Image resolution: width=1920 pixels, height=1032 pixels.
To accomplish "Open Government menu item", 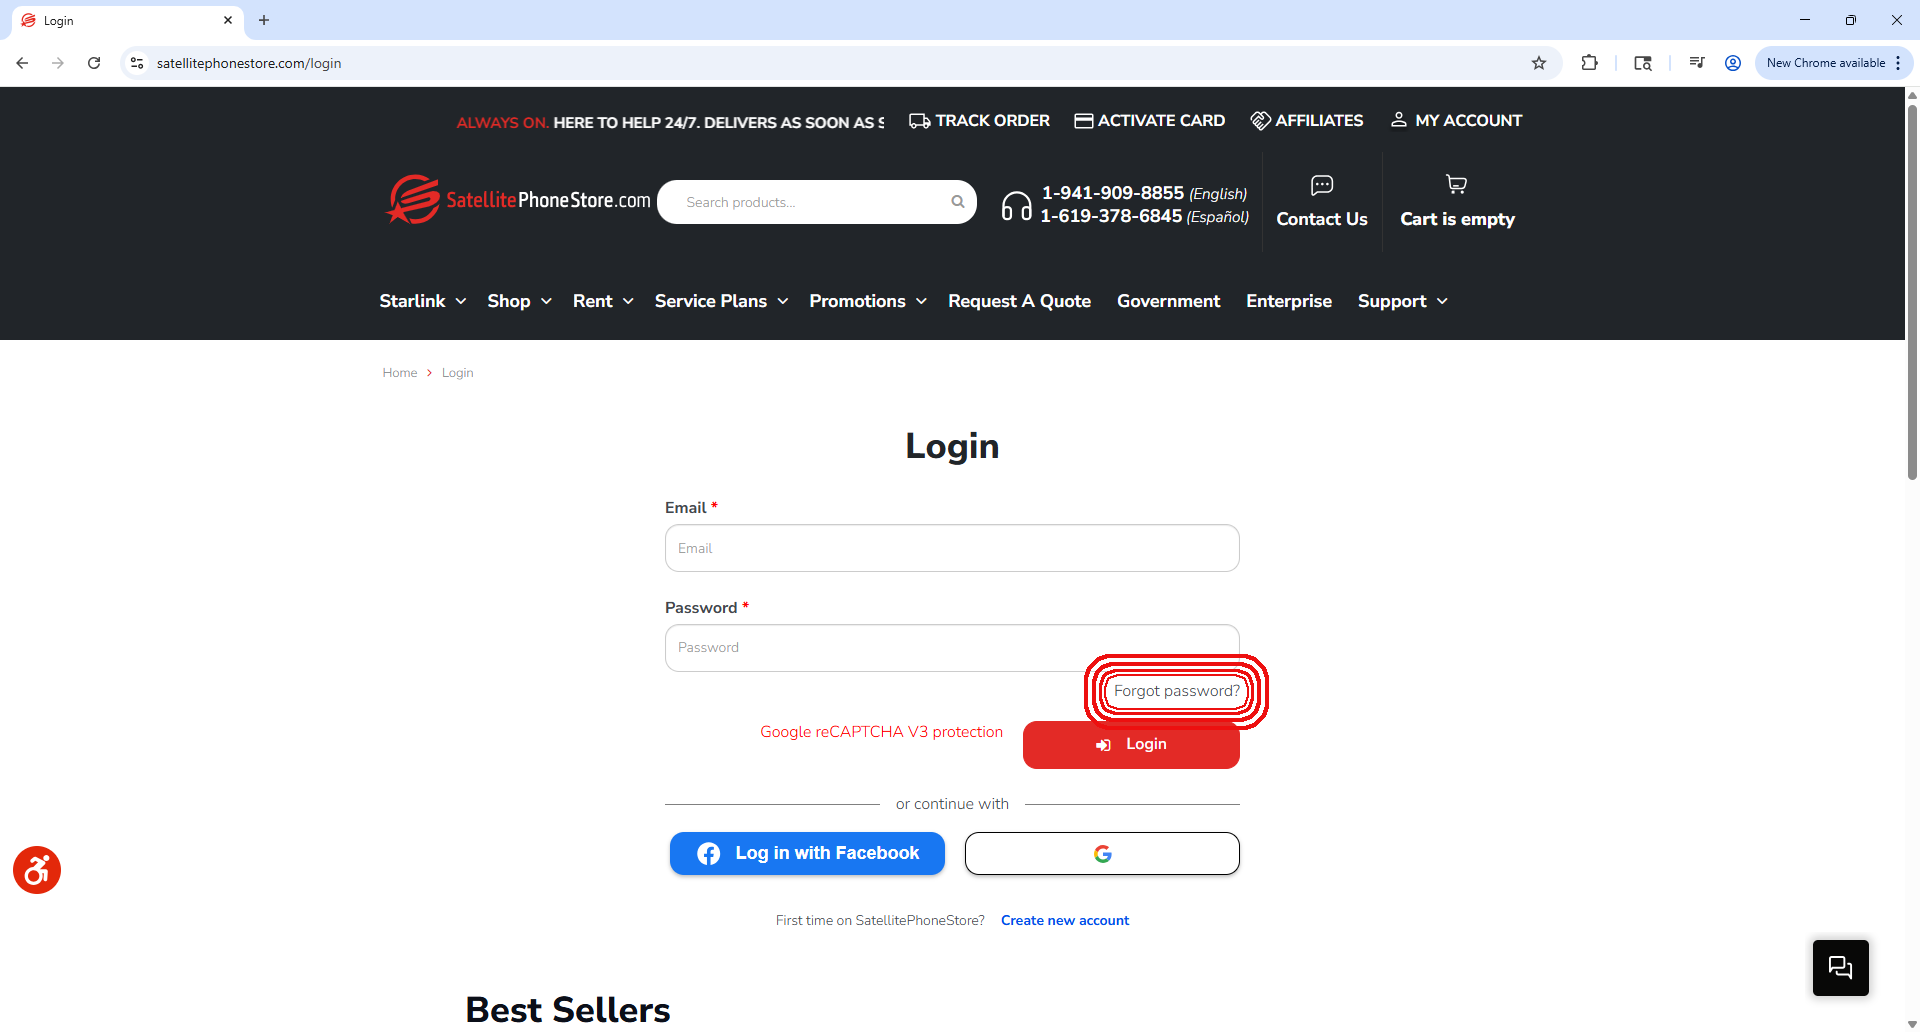I will (1168, 301).
